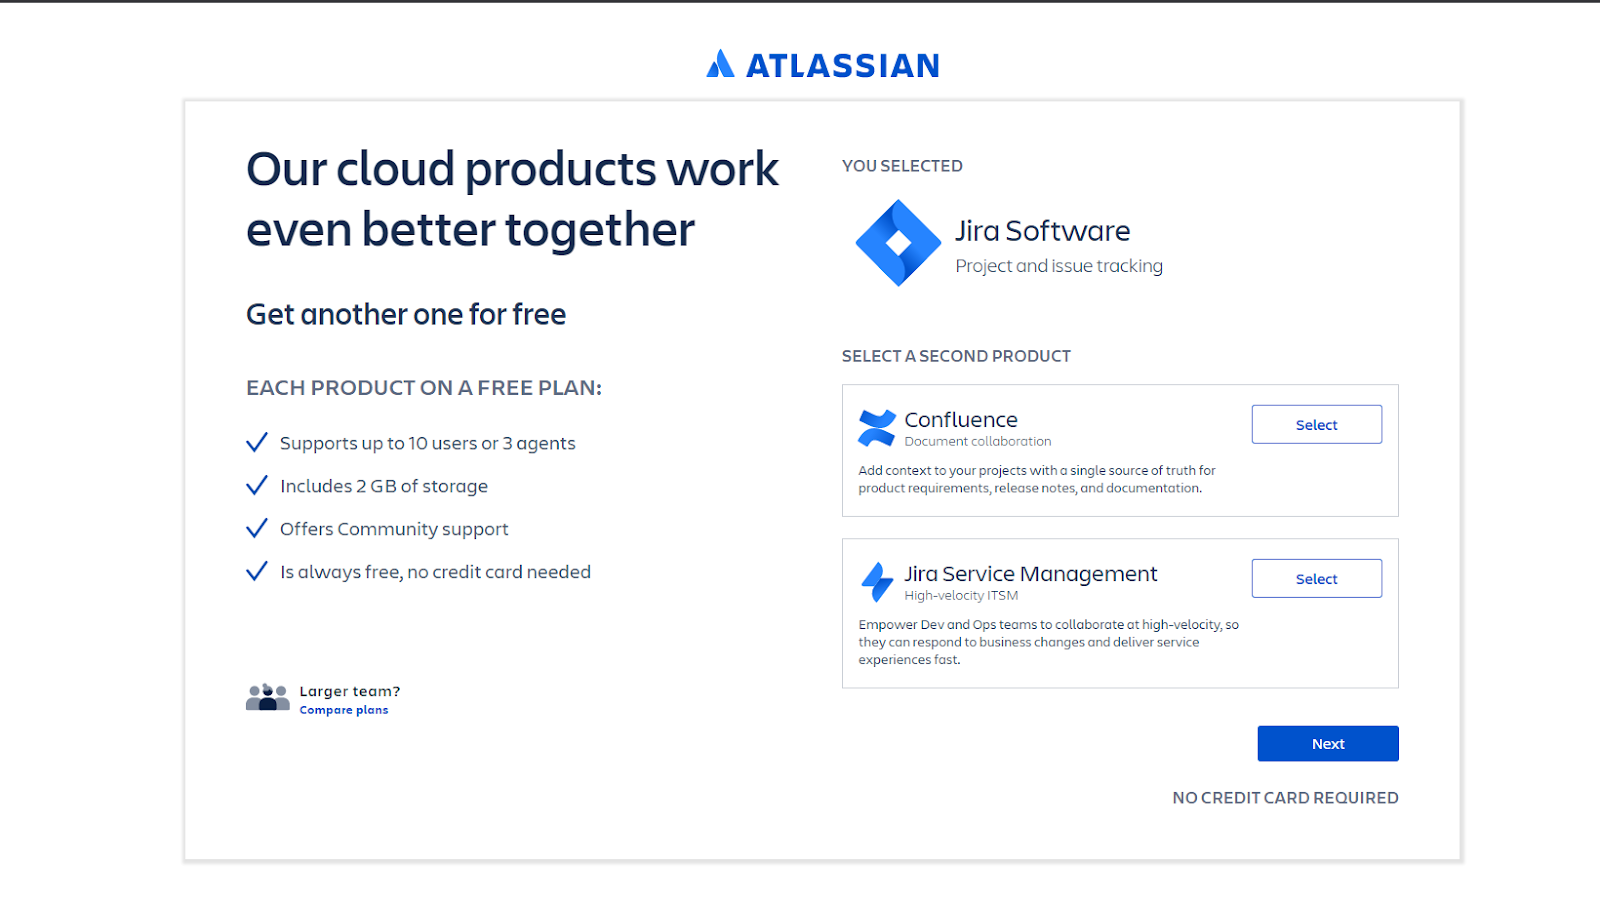The image size is (1600, 904).
Task: Click the Atlassian wordmark text
Action: pyautogui.click(x=843, y=66)
